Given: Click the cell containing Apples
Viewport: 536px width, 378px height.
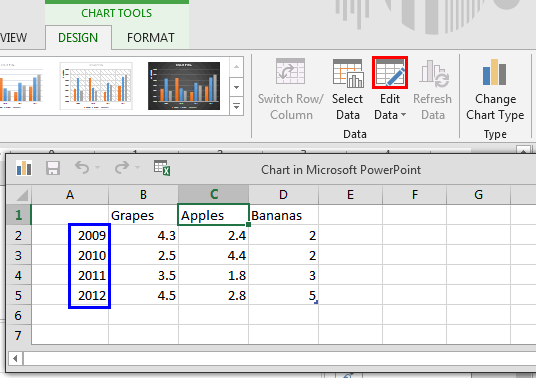Looking at the screenshot, I should click(214, 215).
